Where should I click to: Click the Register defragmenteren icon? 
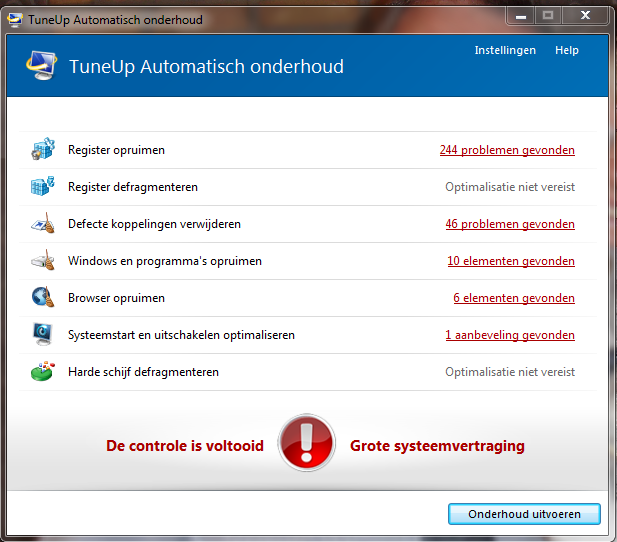point(42,186)
